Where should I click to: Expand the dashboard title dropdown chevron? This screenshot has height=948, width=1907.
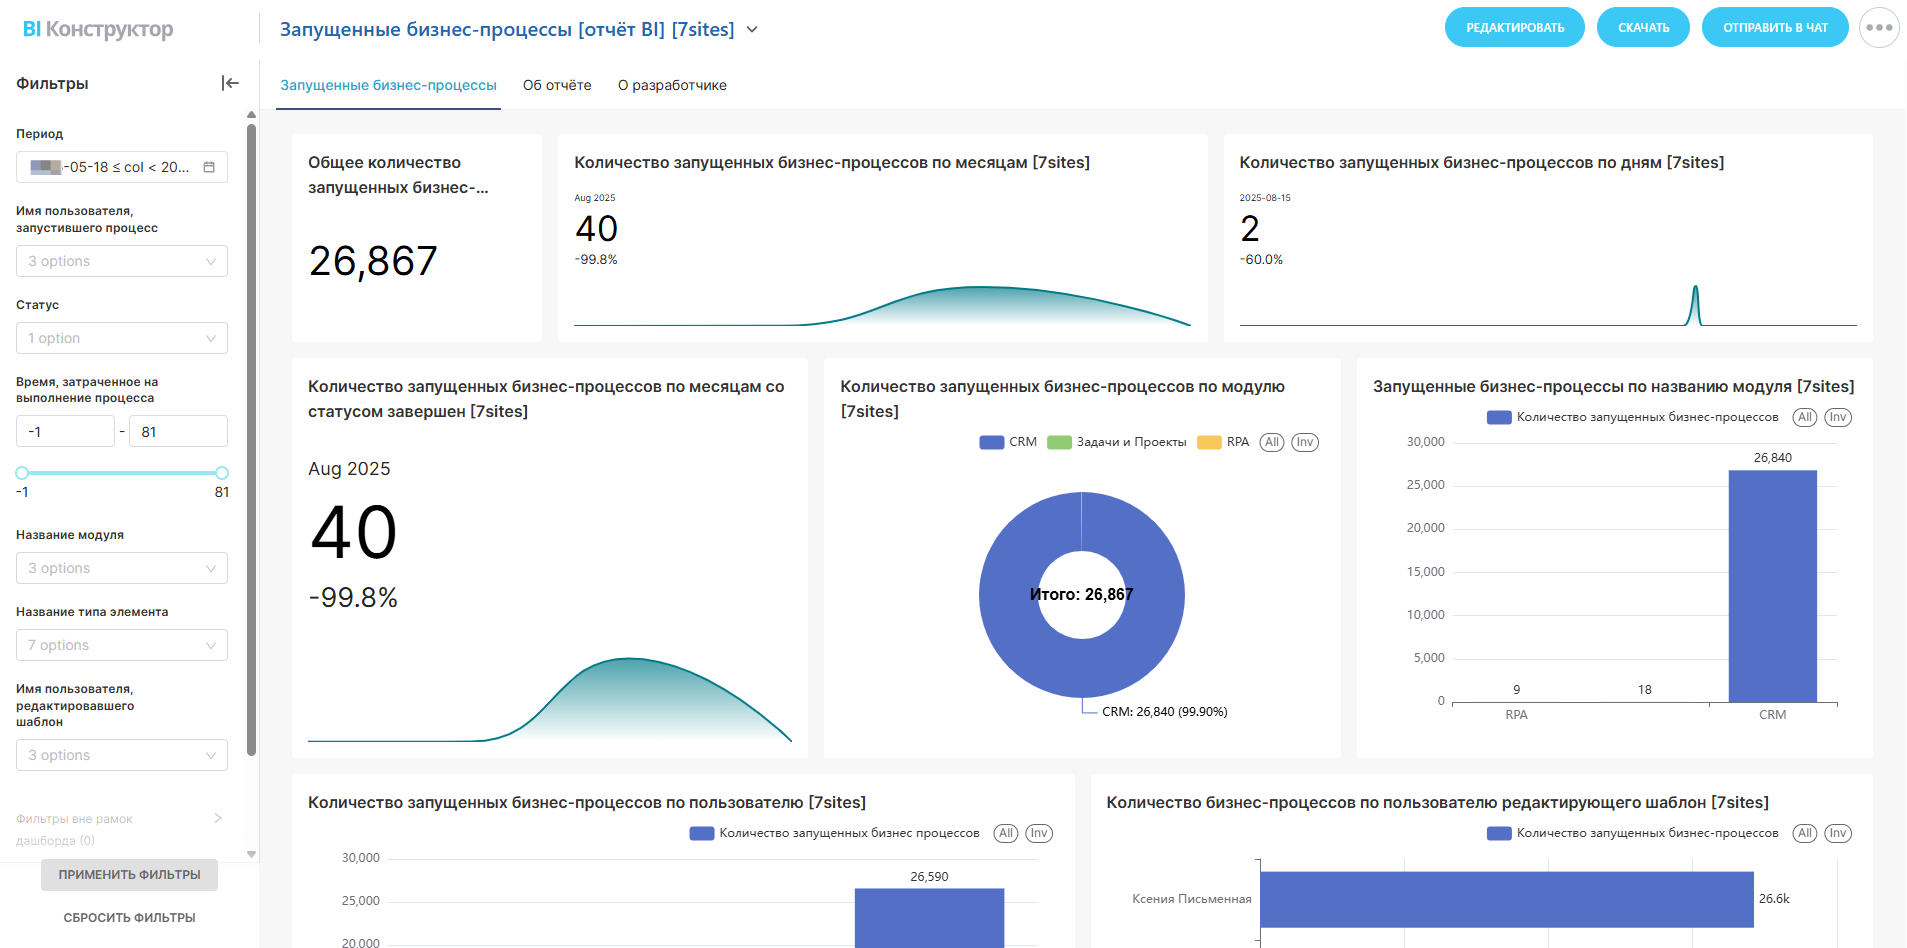[x=752, y=30]
